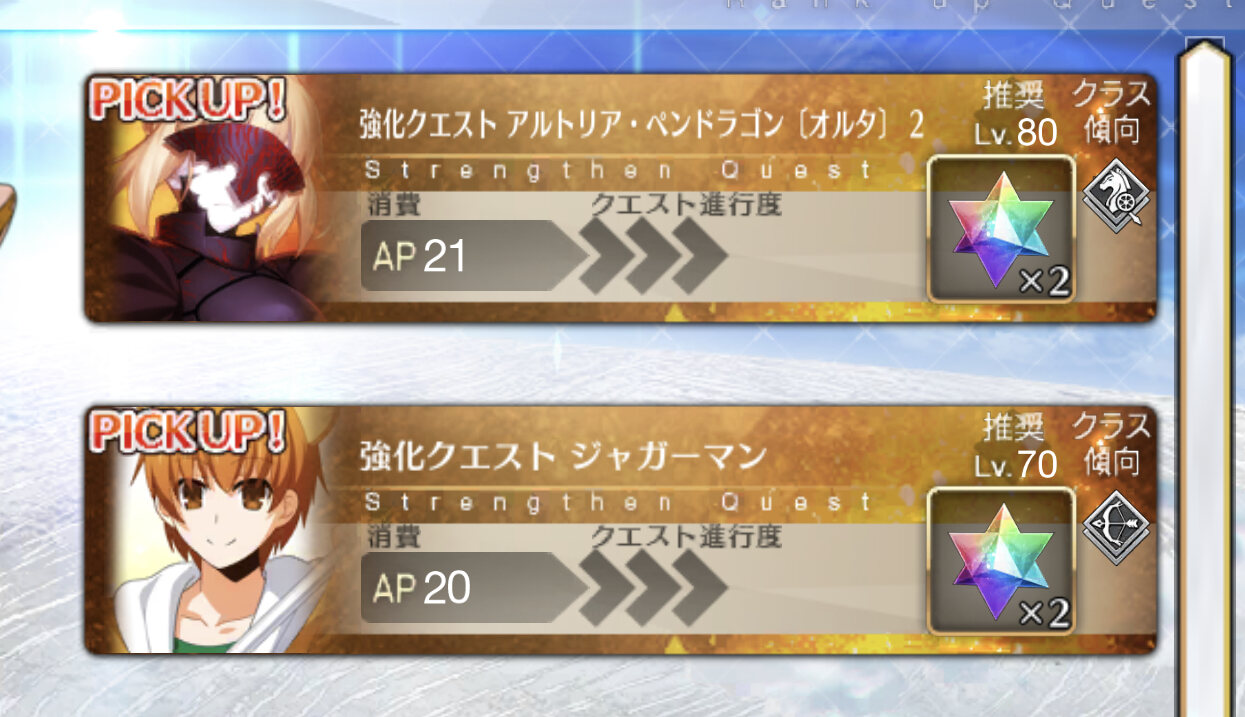Click the AP 20 cost label
Image resolution: width=1245 pixels, height=717 pixels.
421,589
